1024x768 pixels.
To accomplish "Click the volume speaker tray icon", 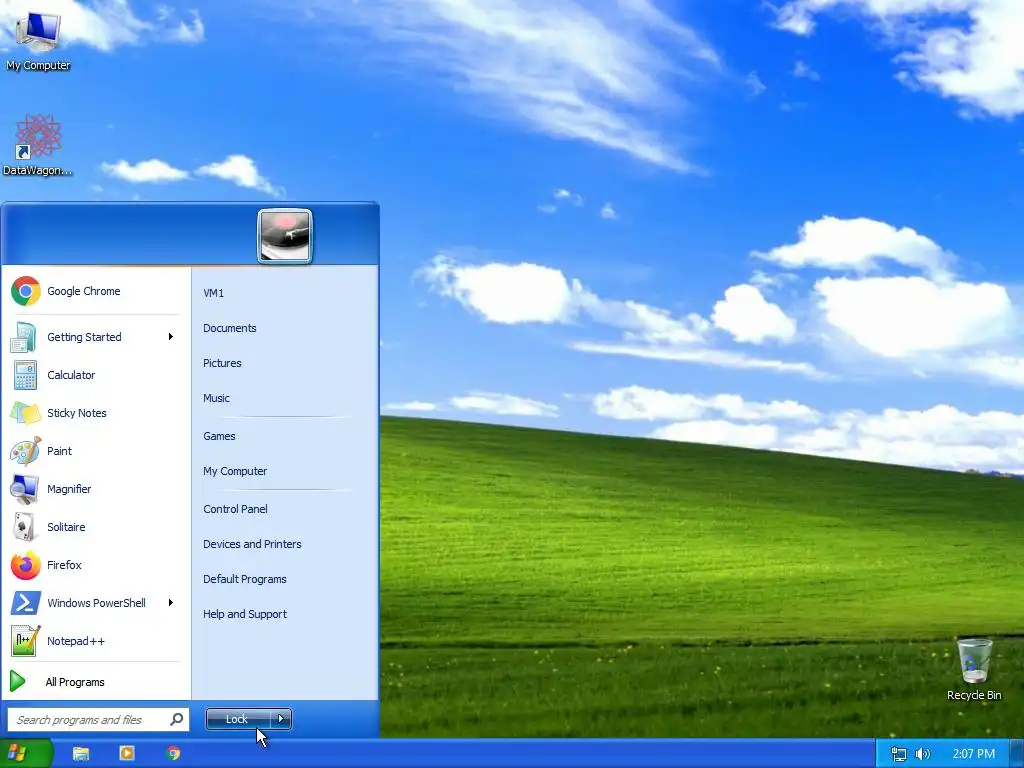I will (923, 754).
